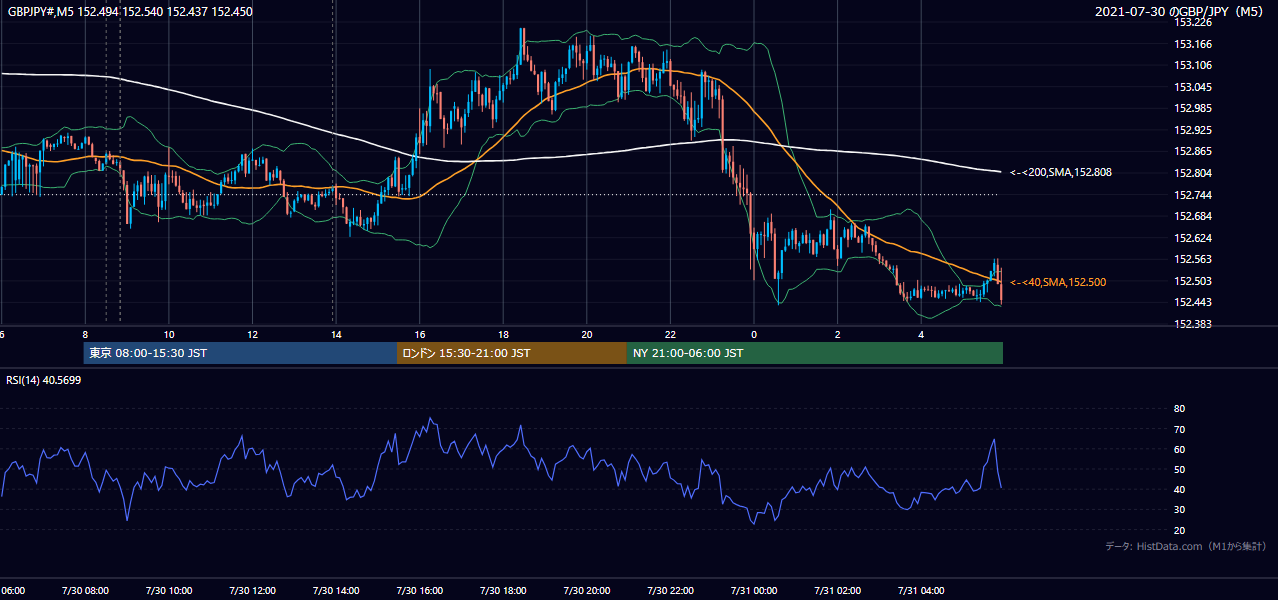Click price axis value 152.503
Image resolution: width=1278 pixels, height=600 pixels.
(x=1193, y=281)
